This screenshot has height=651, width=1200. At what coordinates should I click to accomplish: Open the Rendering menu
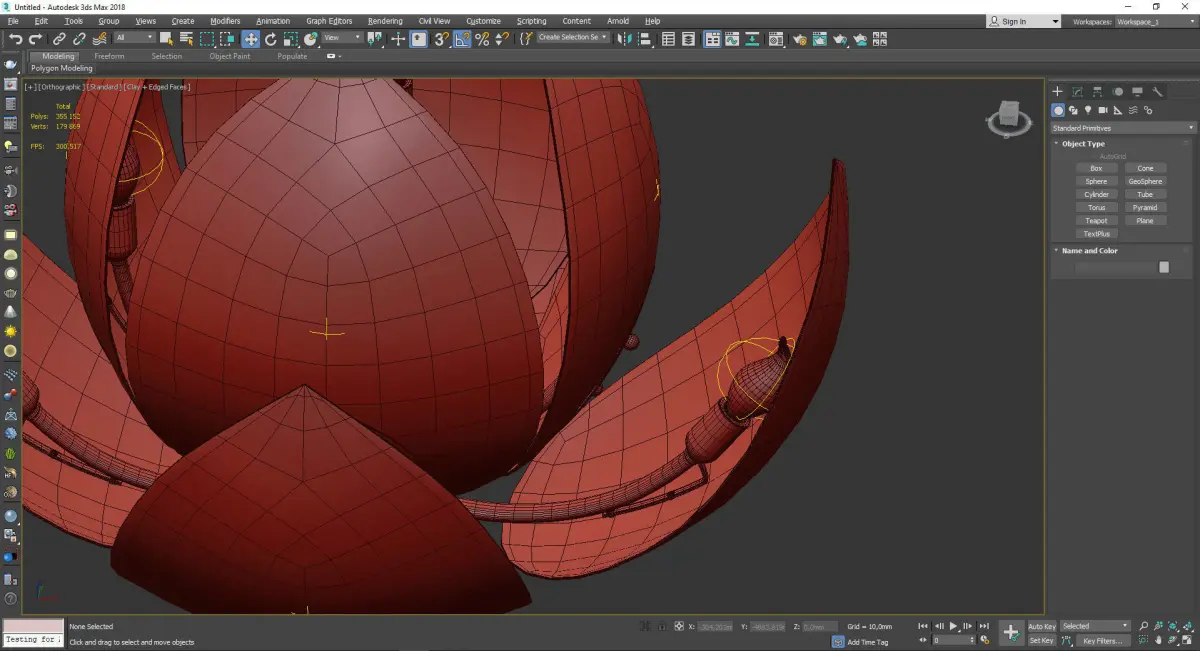coord(385,21)
